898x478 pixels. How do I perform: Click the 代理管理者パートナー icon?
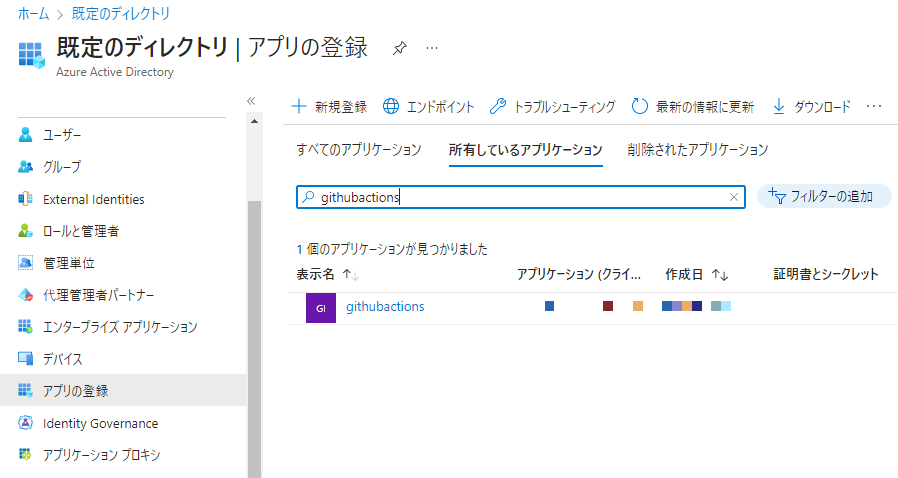[25, 295]
